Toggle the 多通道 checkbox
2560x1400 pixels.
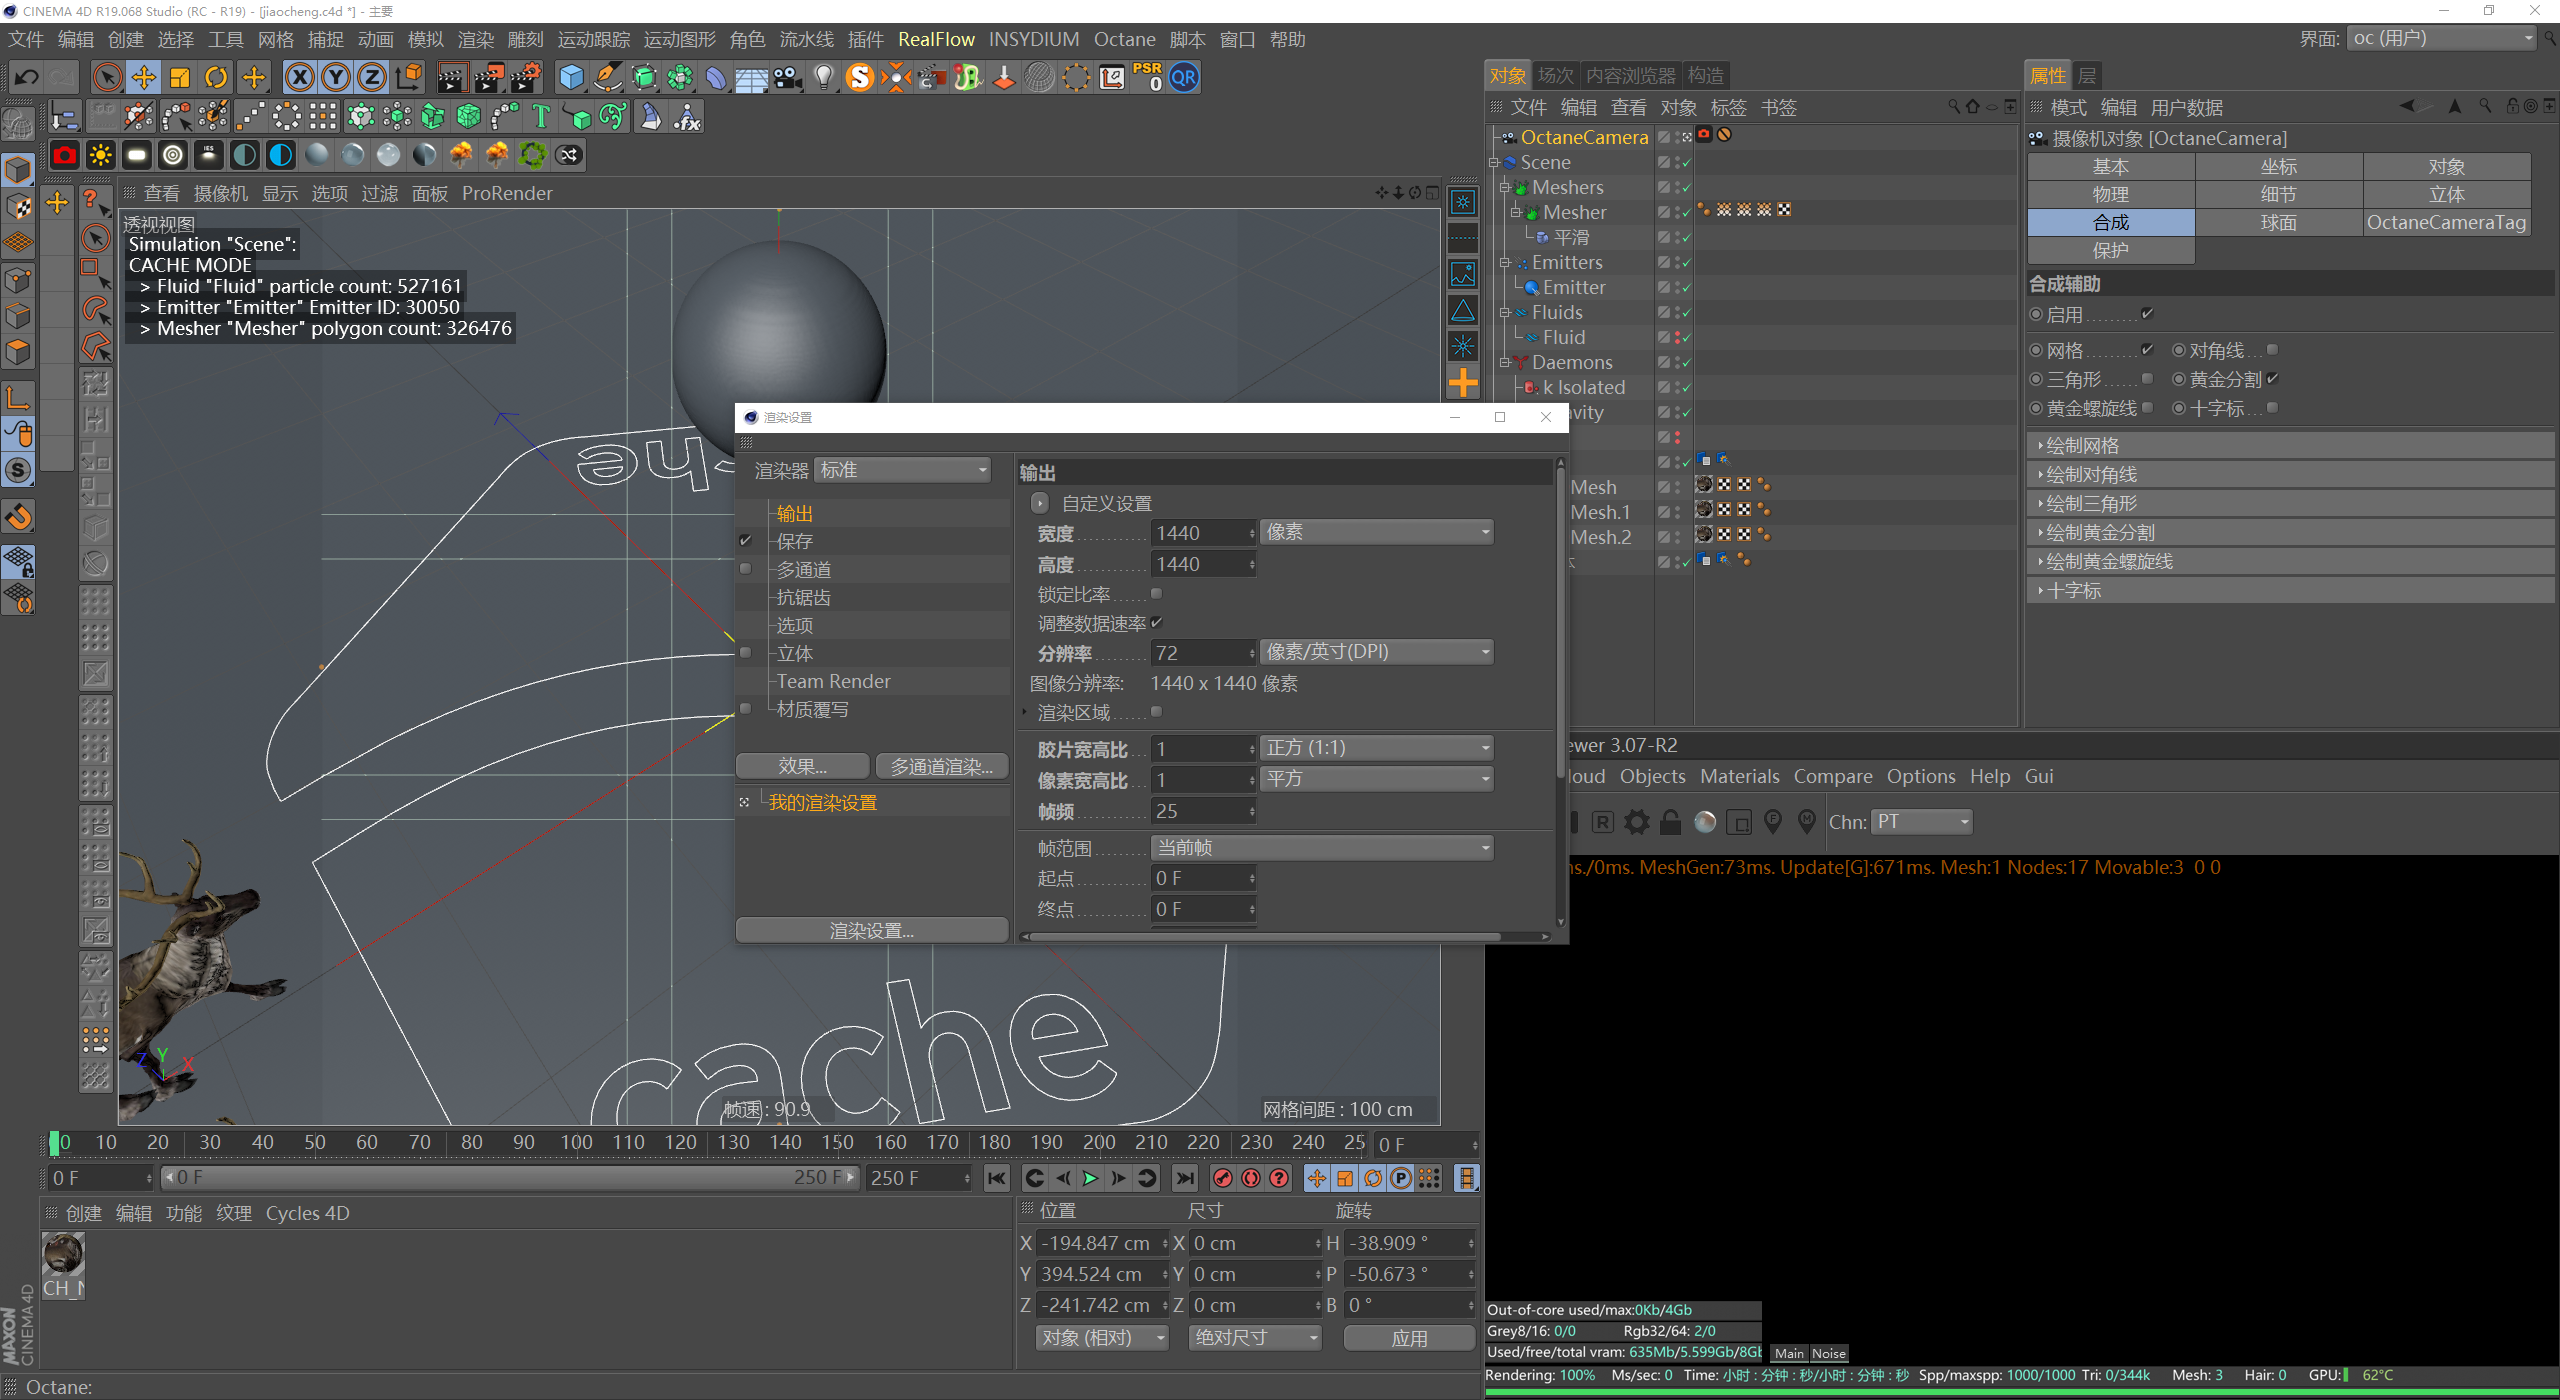pyautogui.click(x=745, y=569)
